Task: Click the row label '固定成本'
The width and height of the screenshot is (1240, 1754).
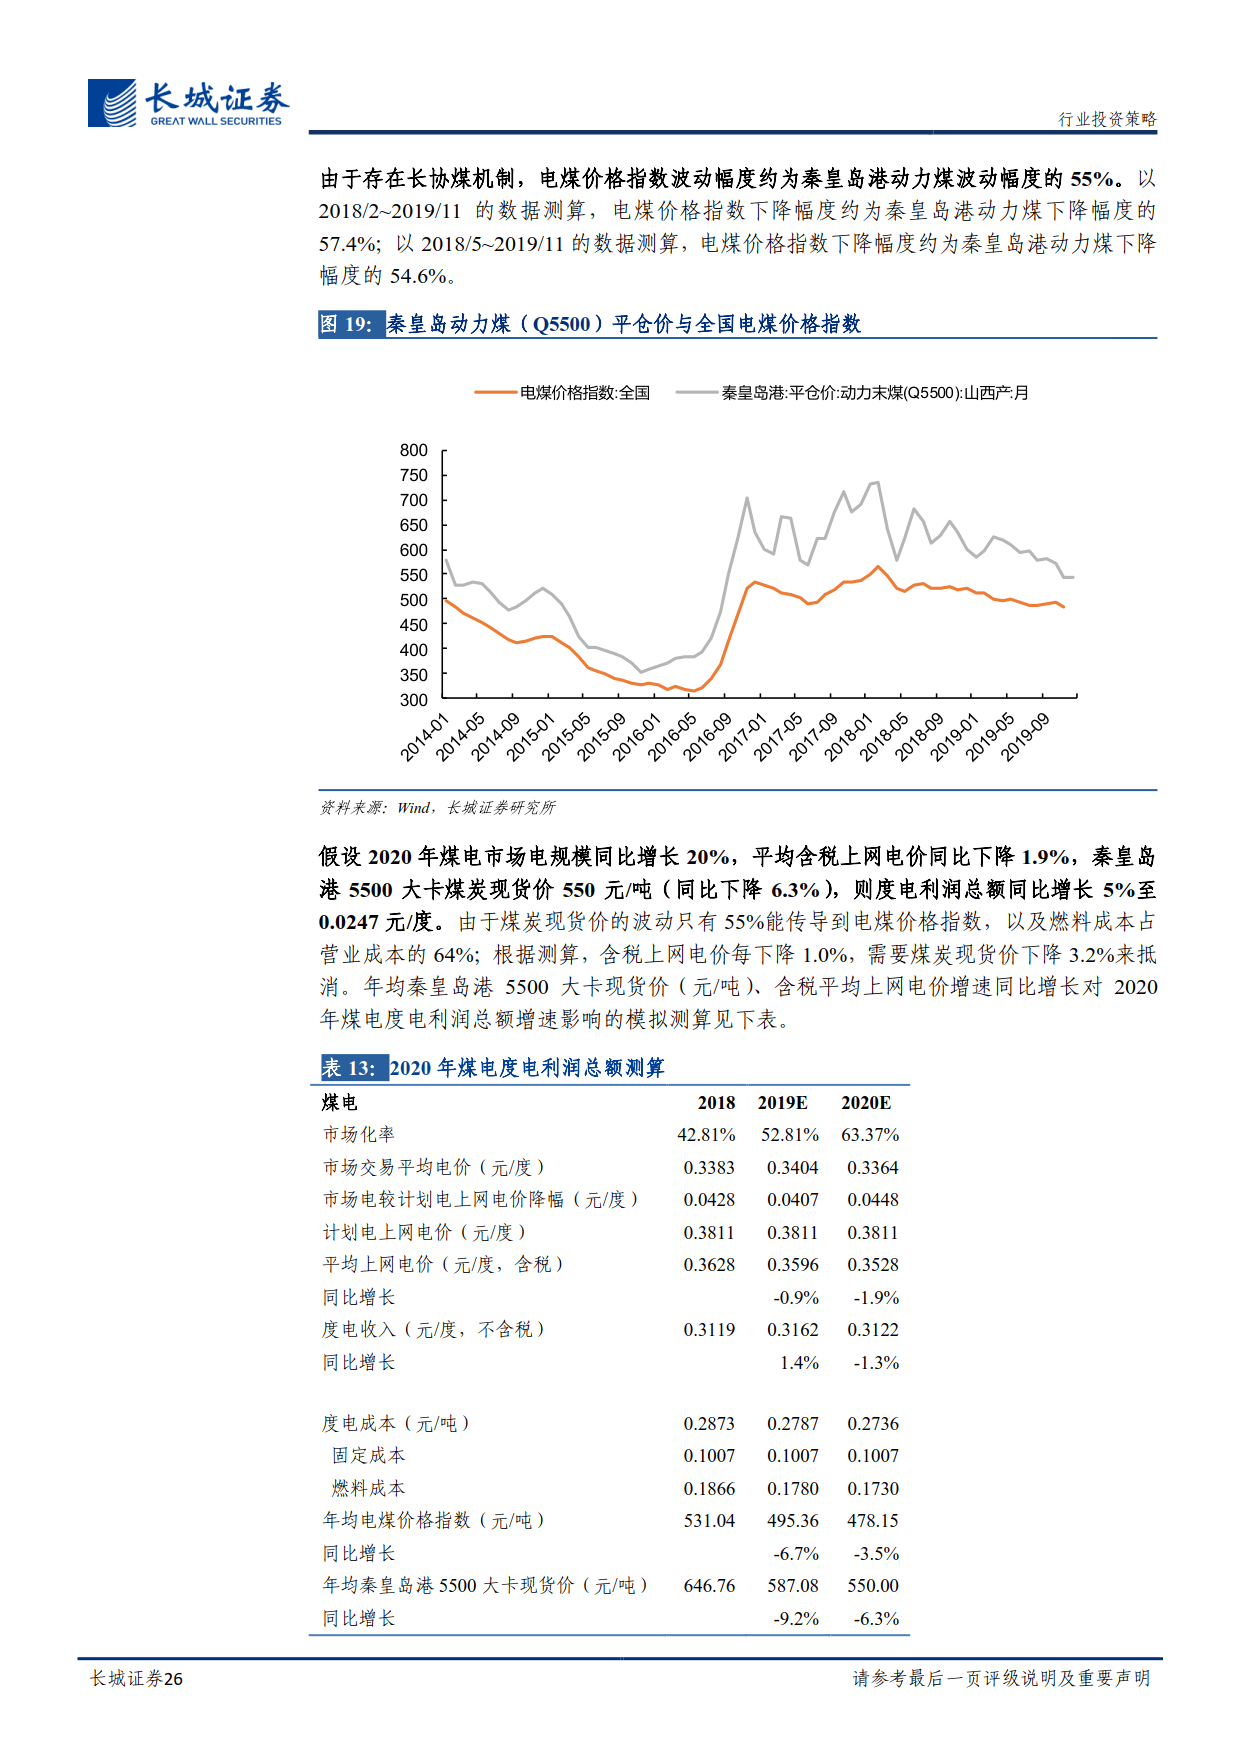Action: point(368,1455)
